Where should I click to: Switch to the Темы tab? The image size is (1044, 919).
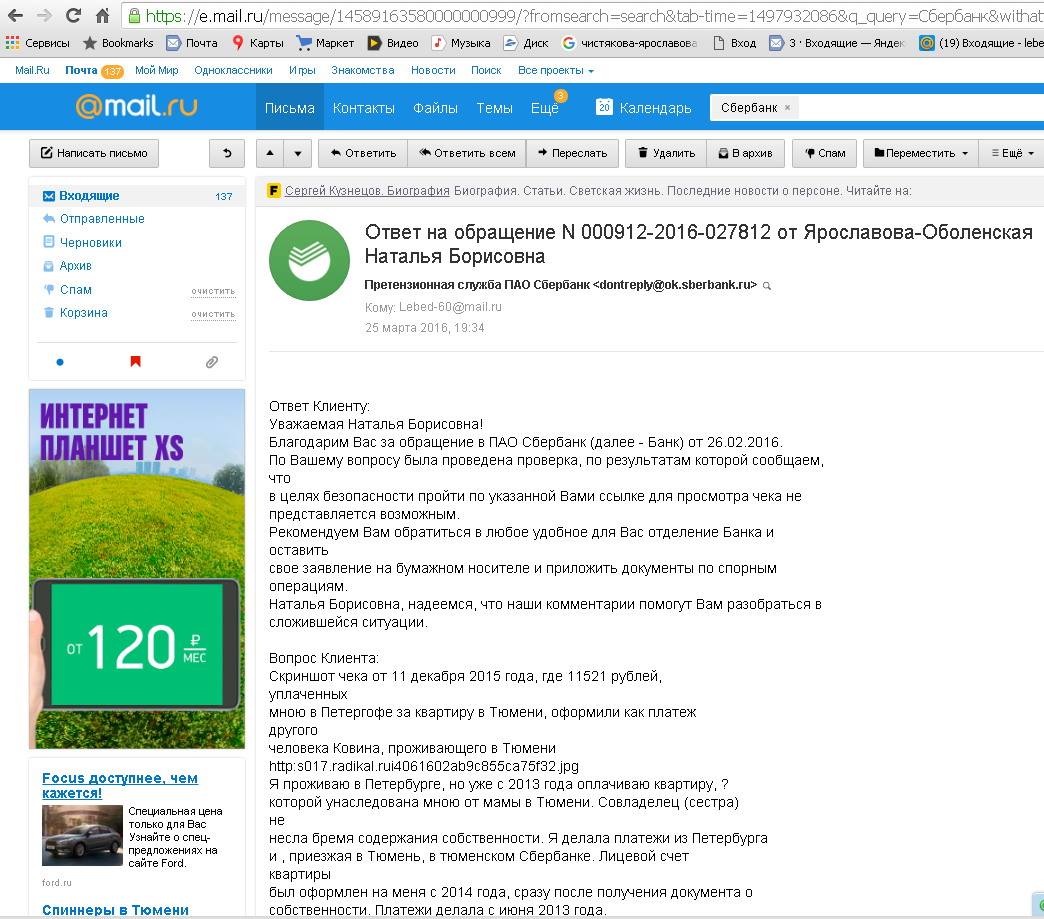click(494, 108)
